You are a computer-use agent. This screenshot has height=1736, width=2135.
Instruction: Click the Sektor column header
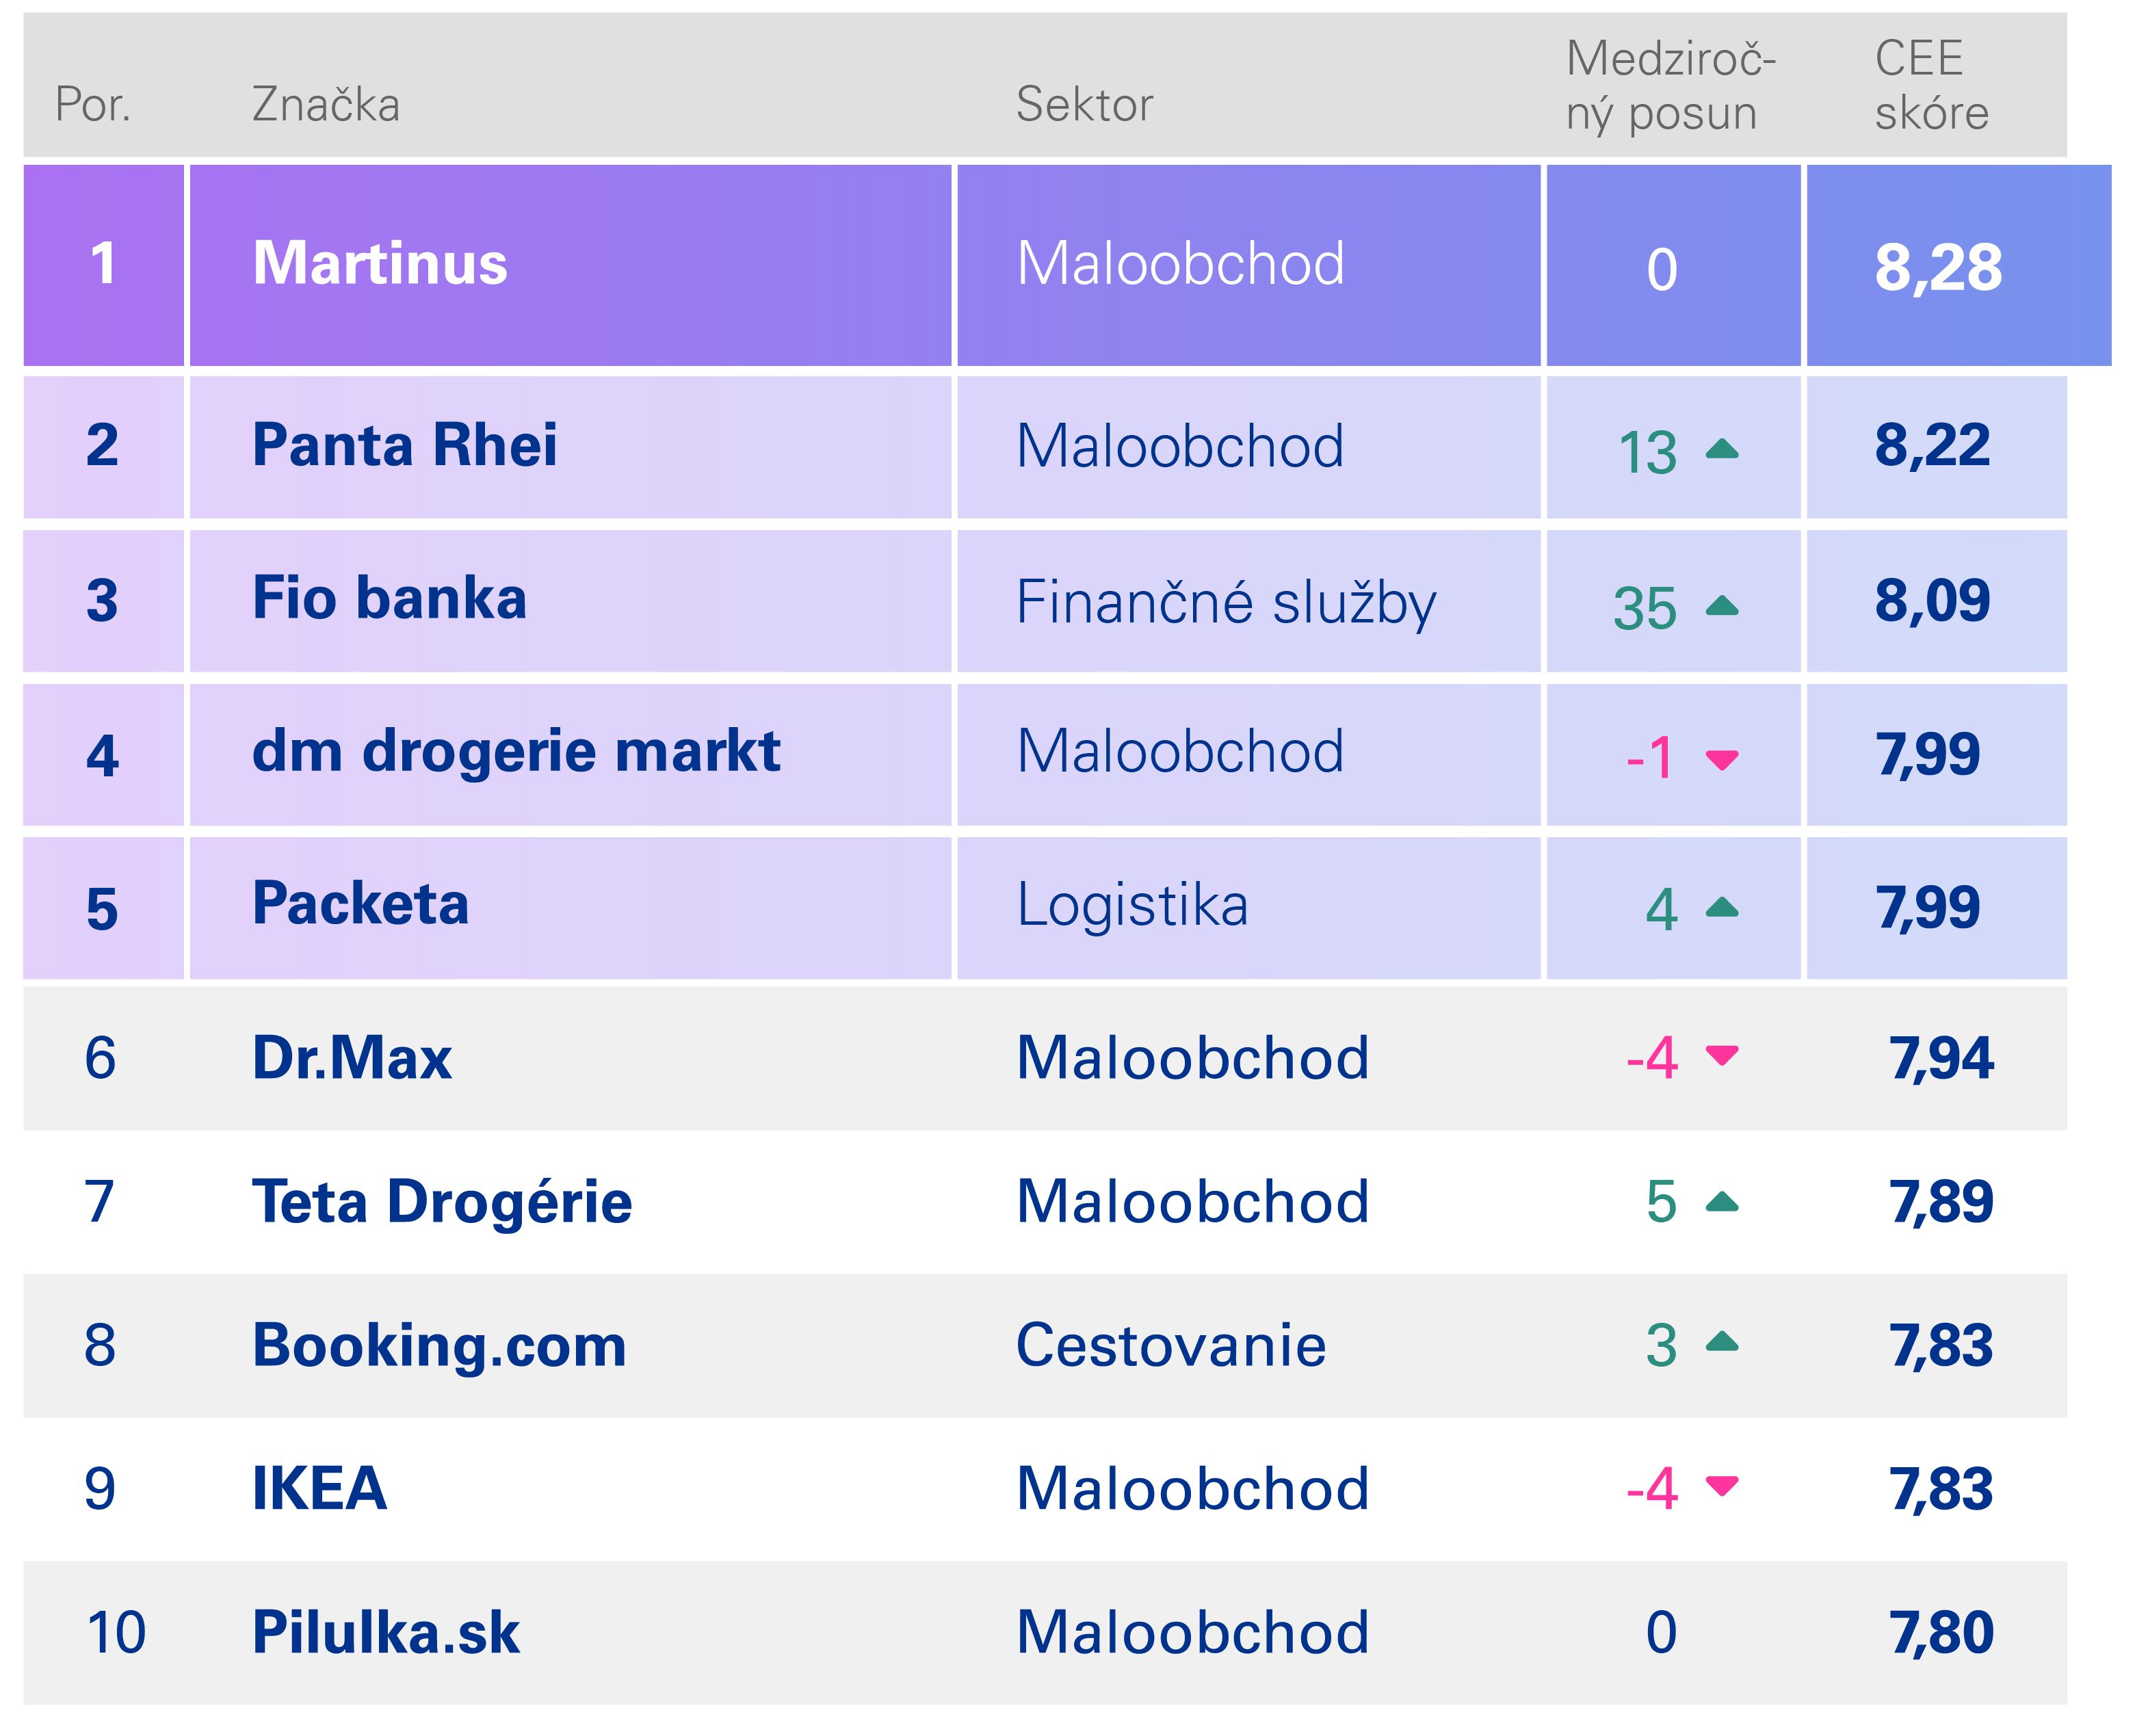tap(1084, 105)
